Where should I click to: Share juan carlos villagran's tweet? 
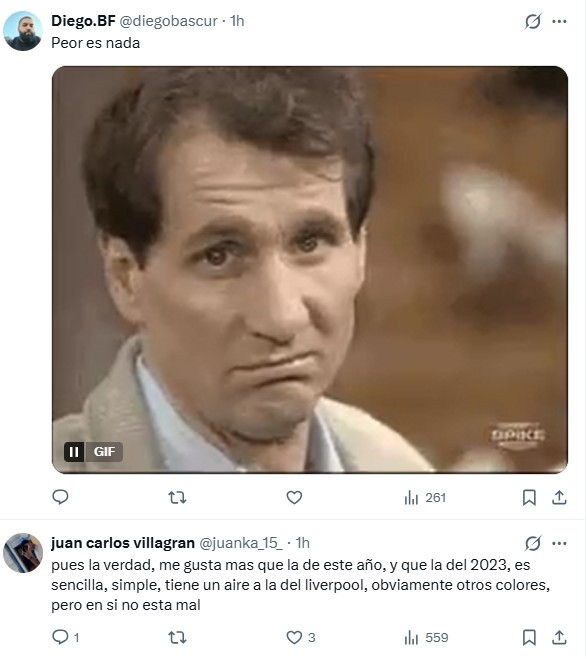pos(559,637)
